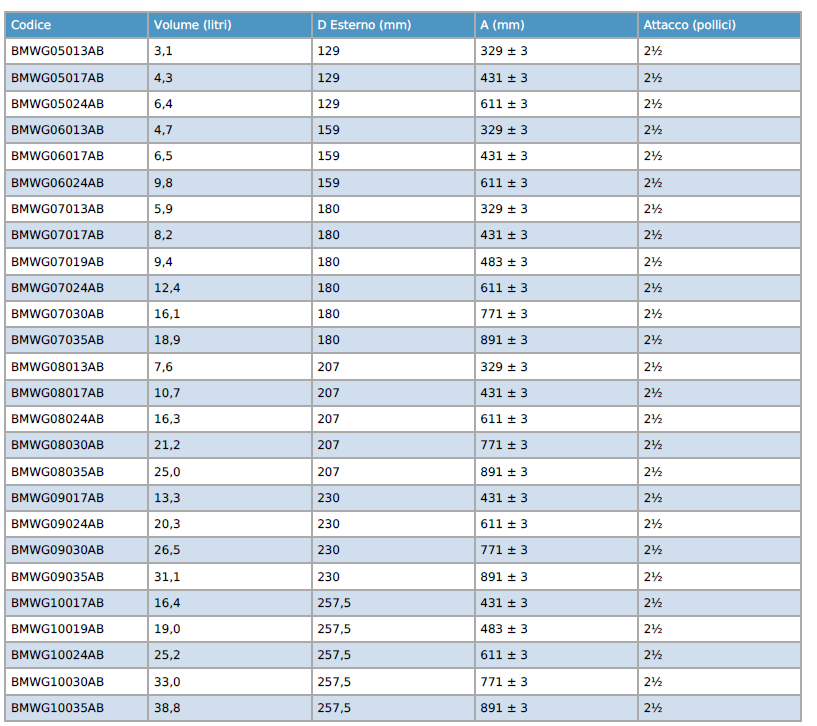
Task: Click the volume value 3,1
Action: (x=163, y=51)
